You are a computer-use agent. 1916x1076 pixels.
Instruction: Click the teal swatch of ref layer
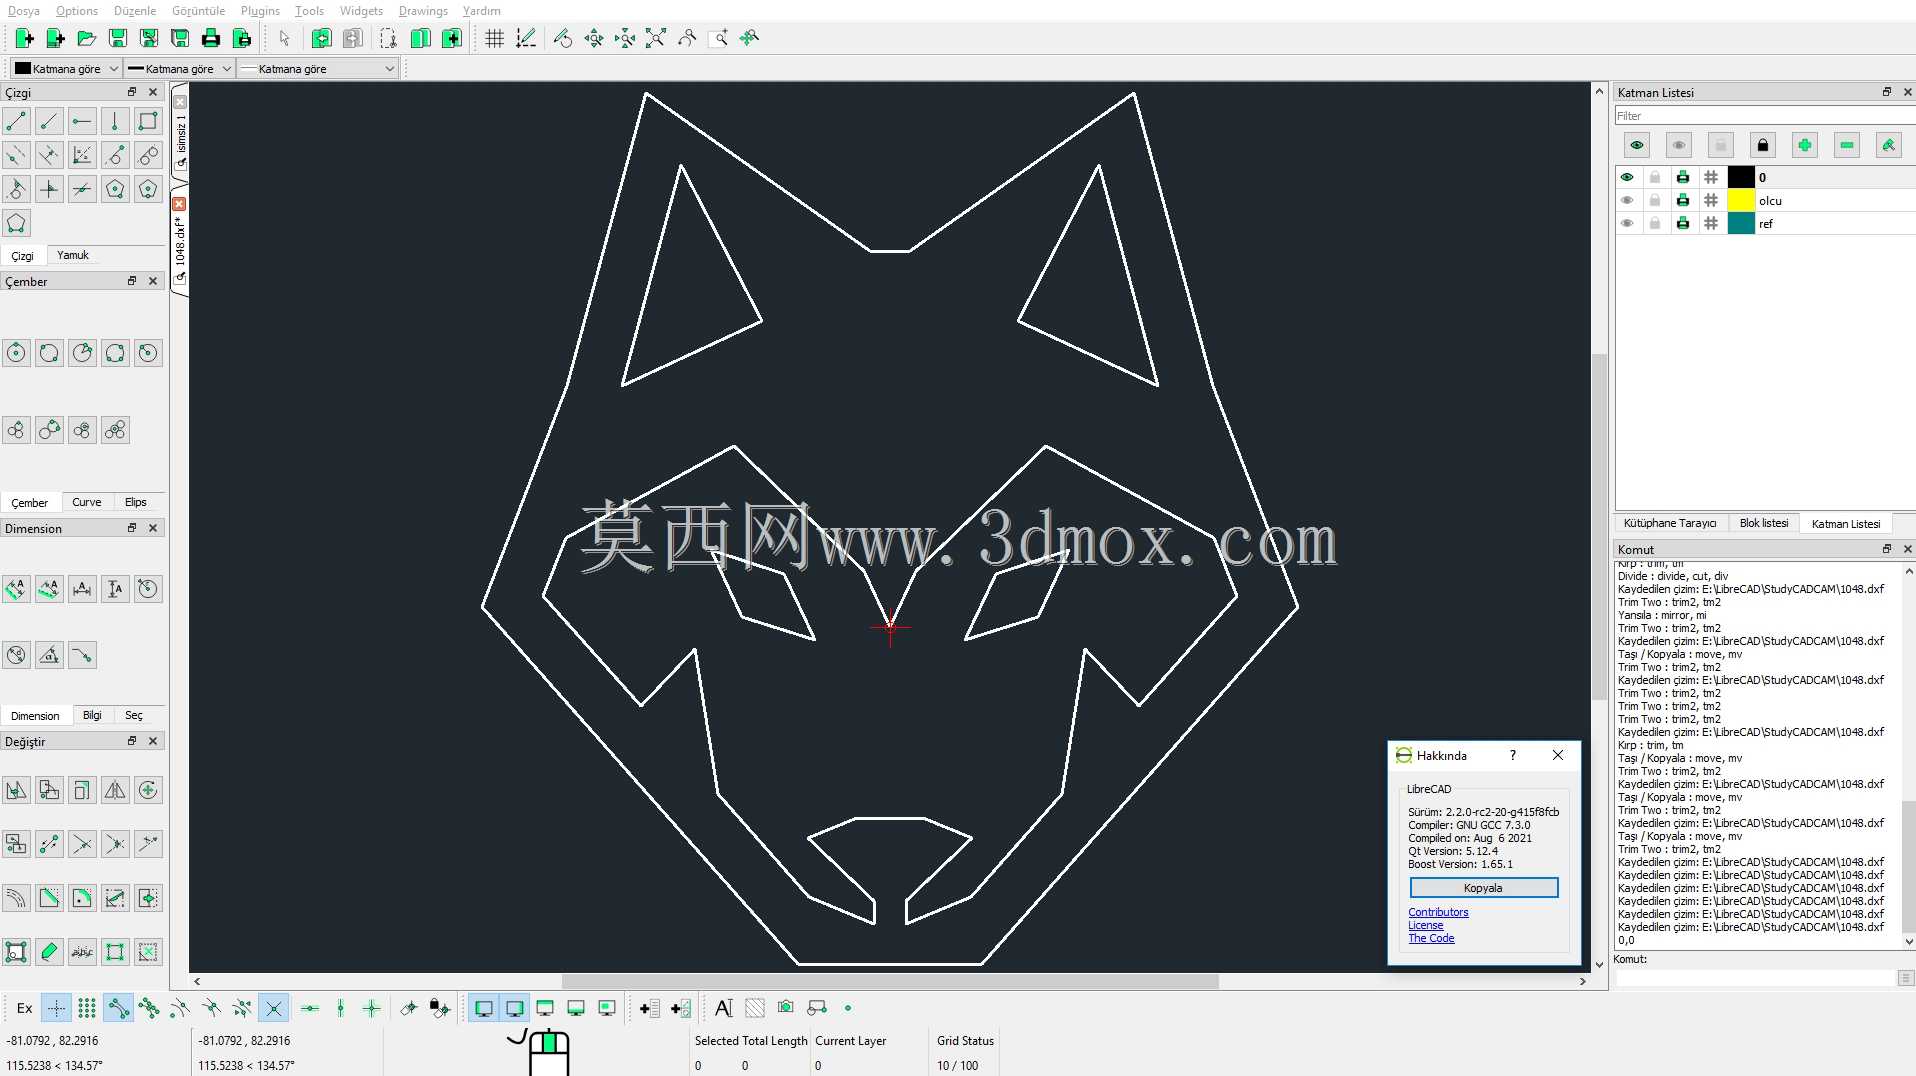pos(1741,223)
